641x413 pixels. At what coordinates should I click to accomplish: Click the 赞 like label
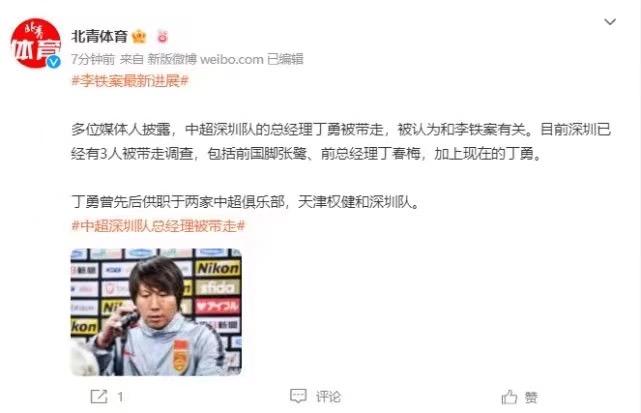coord(531,397)
